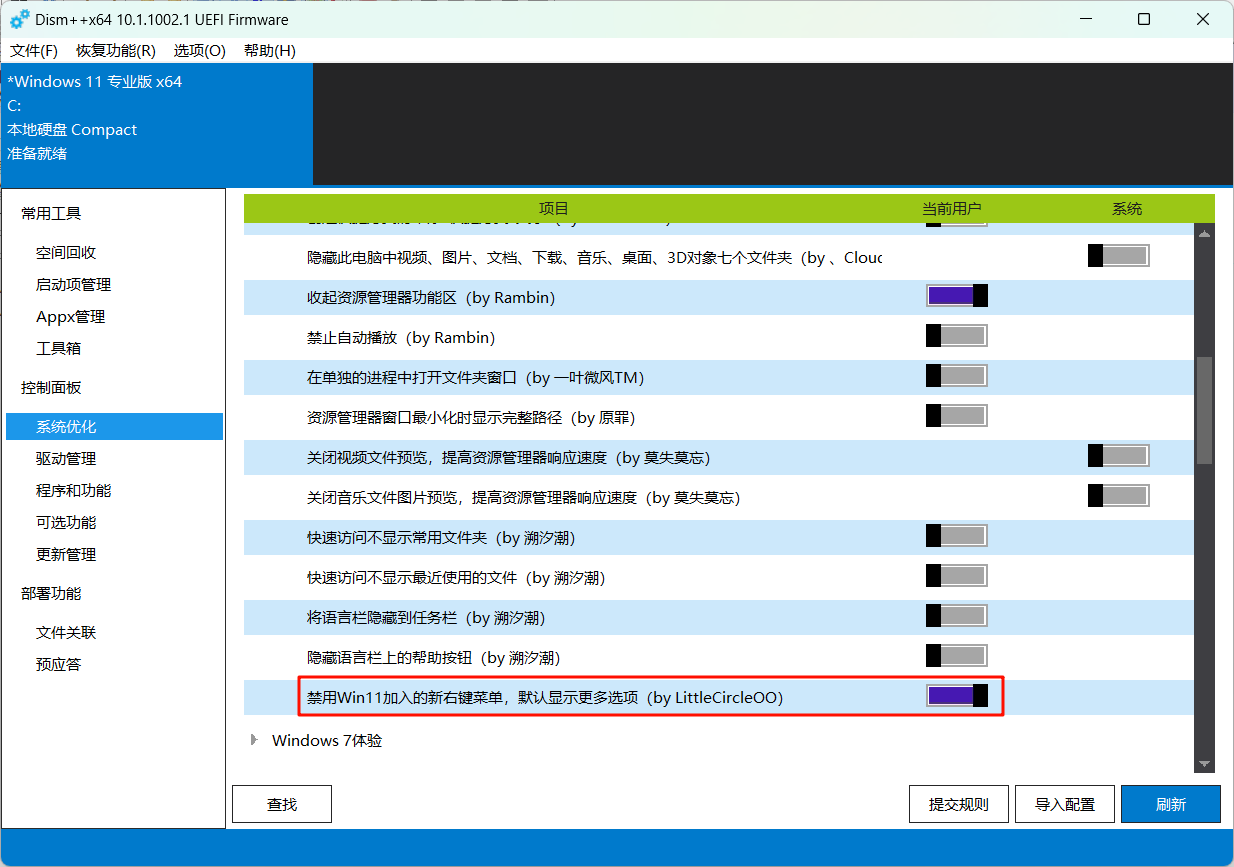Image resolution: width=1234 pixels, height=867 pixels.
Task: Expand the Windows 7体验 group
Action: pos(253,741)
